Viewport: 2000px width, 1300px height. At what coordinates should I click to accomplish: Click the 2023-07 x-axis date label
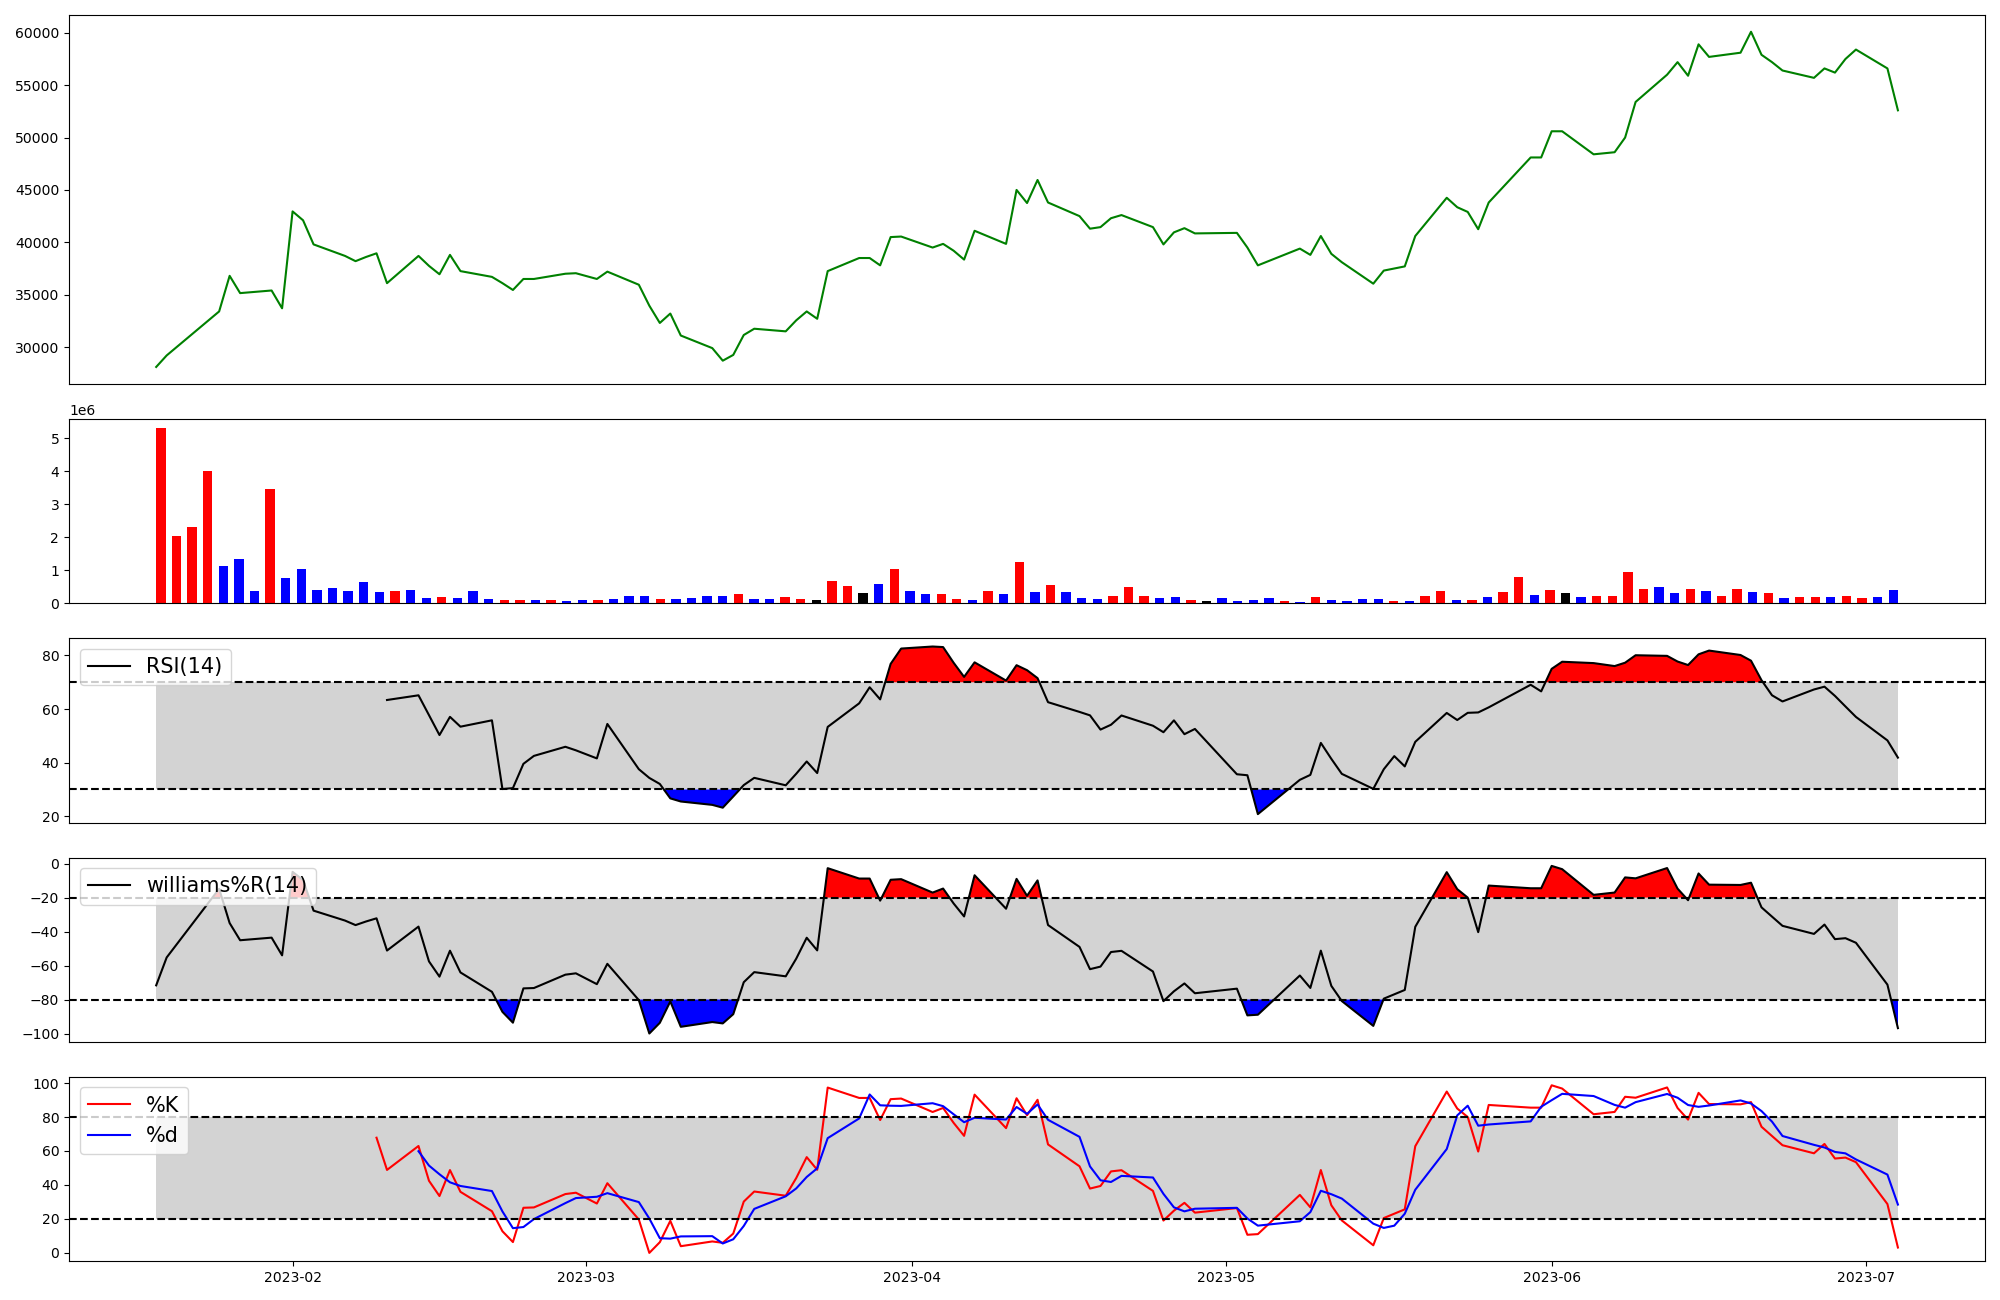pos(1866,1277)
